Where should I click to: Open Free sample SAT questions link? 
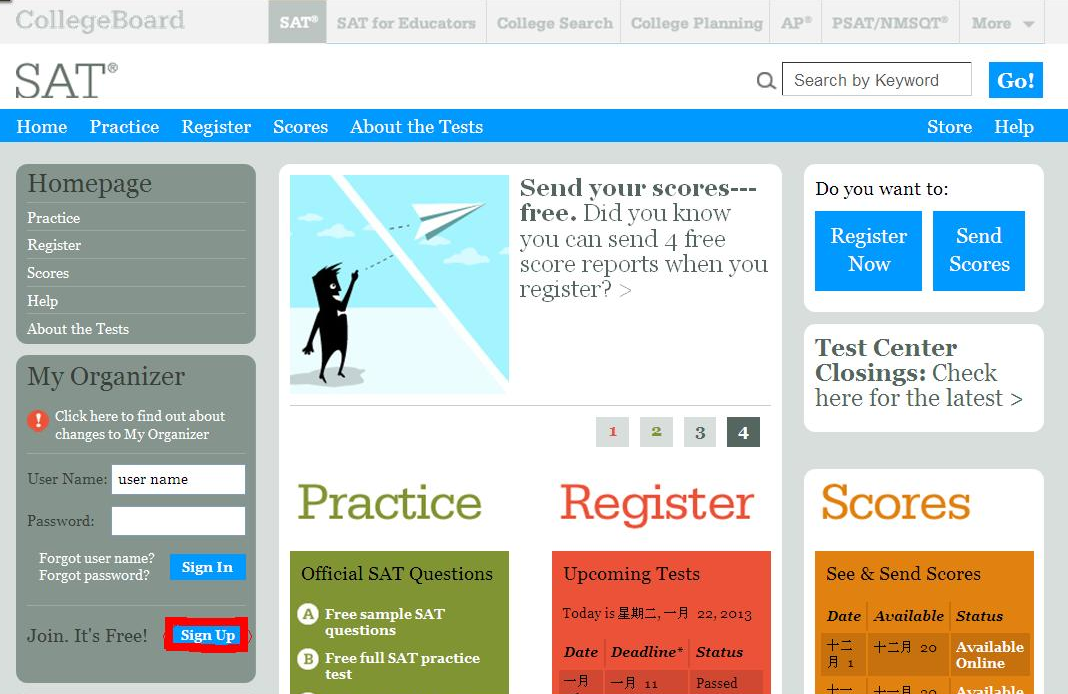click(x=385, y=622)
